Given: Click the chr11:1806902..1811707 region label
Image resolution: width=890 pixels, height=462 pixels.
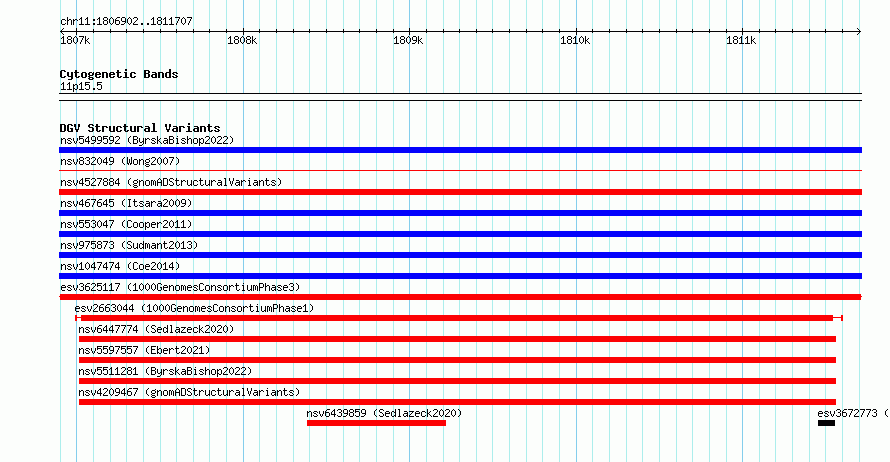Looking at the screenshot, I should pos(126,21).
